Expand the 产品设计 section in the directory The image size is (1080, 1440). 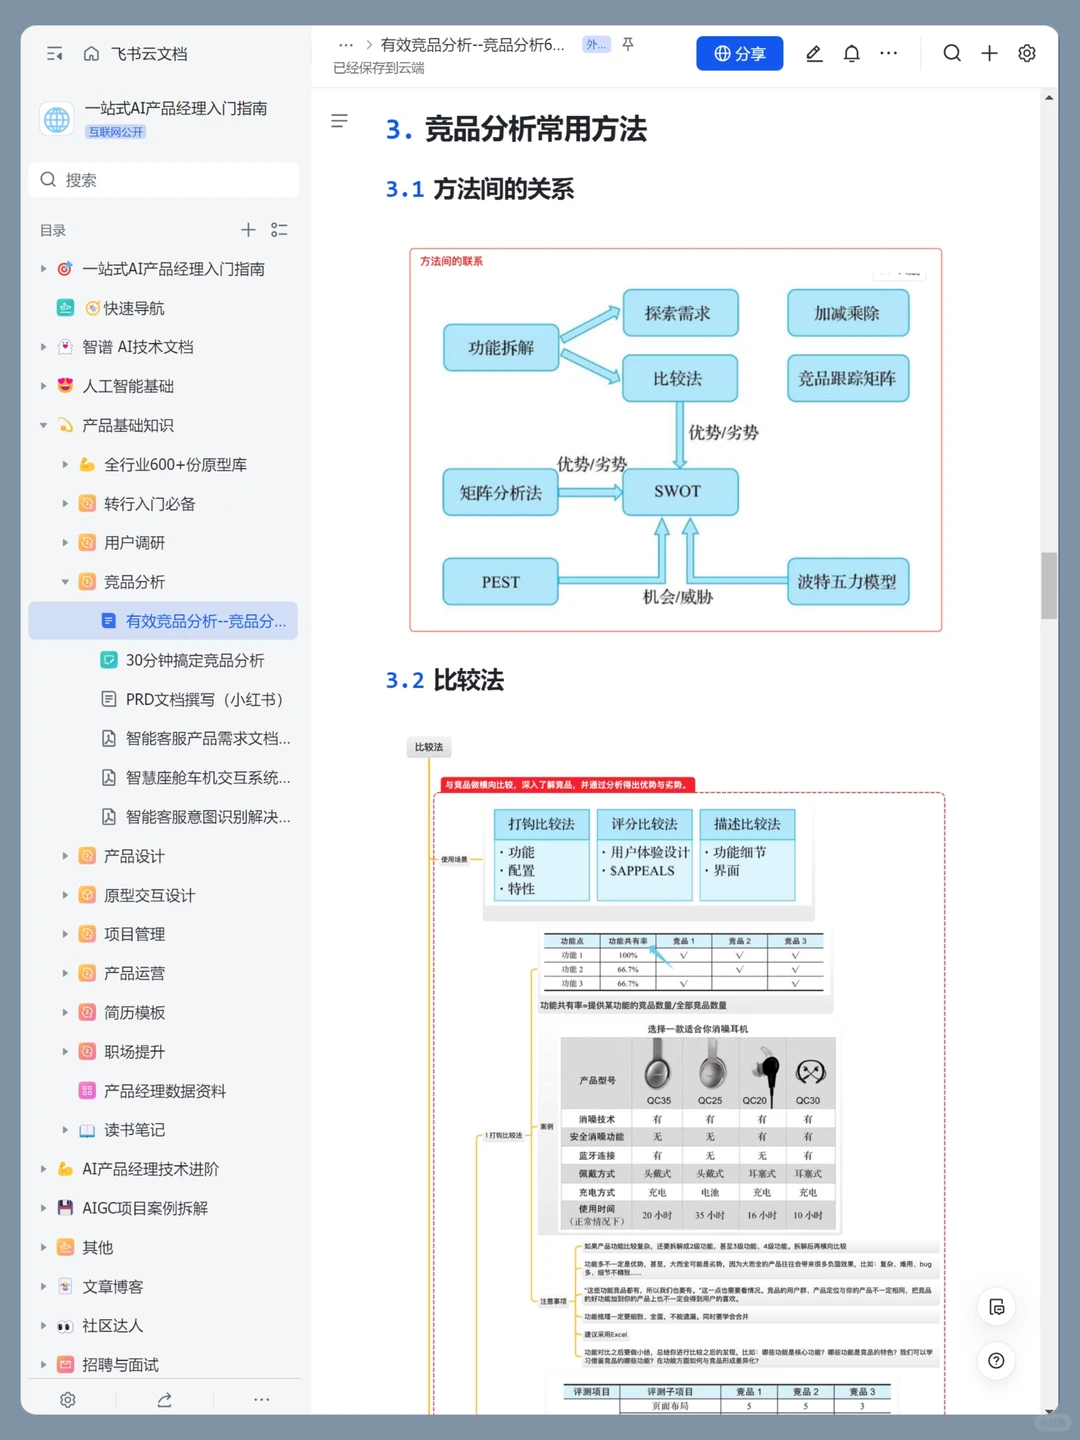(x=64, y=856)
